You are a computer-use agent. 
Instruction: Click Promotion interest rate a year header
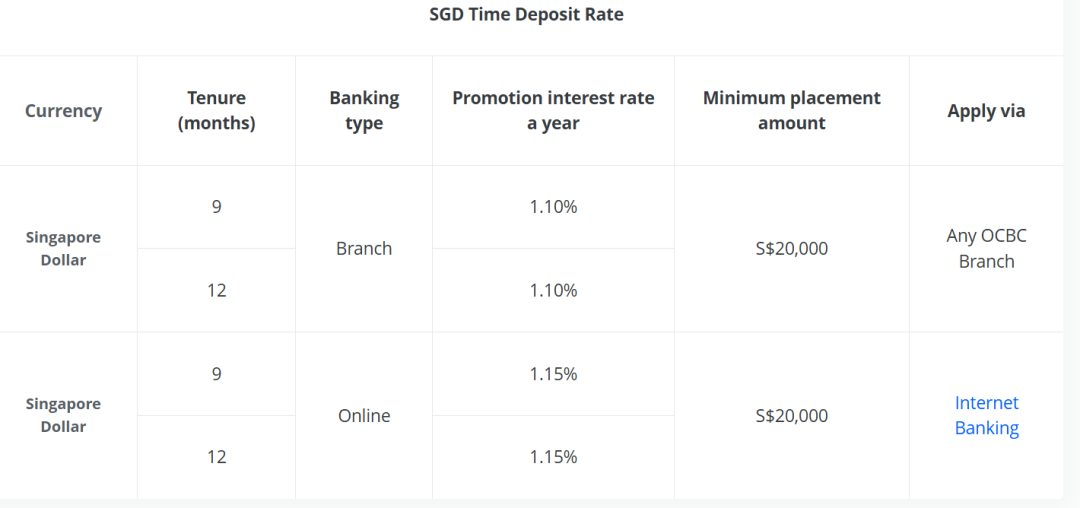(553, 110)
